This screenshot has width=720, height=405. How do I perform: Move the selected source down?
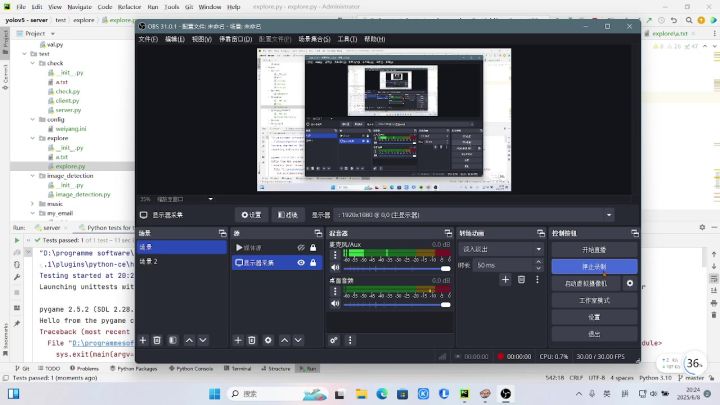point(298,340)
